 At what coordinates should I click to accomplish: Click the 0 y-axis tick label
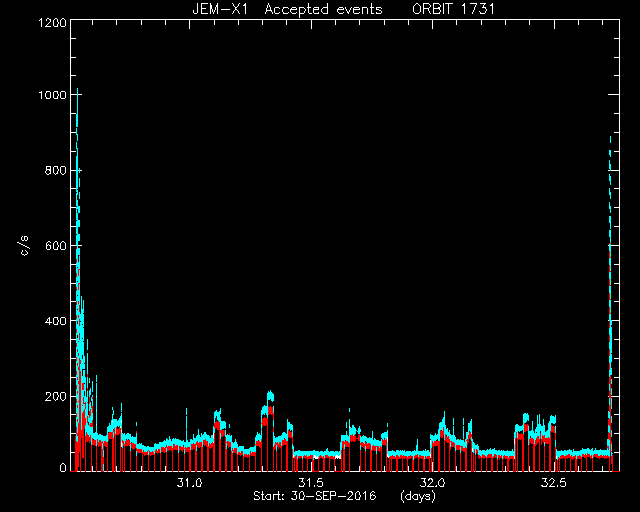click(x=63, y=467)
